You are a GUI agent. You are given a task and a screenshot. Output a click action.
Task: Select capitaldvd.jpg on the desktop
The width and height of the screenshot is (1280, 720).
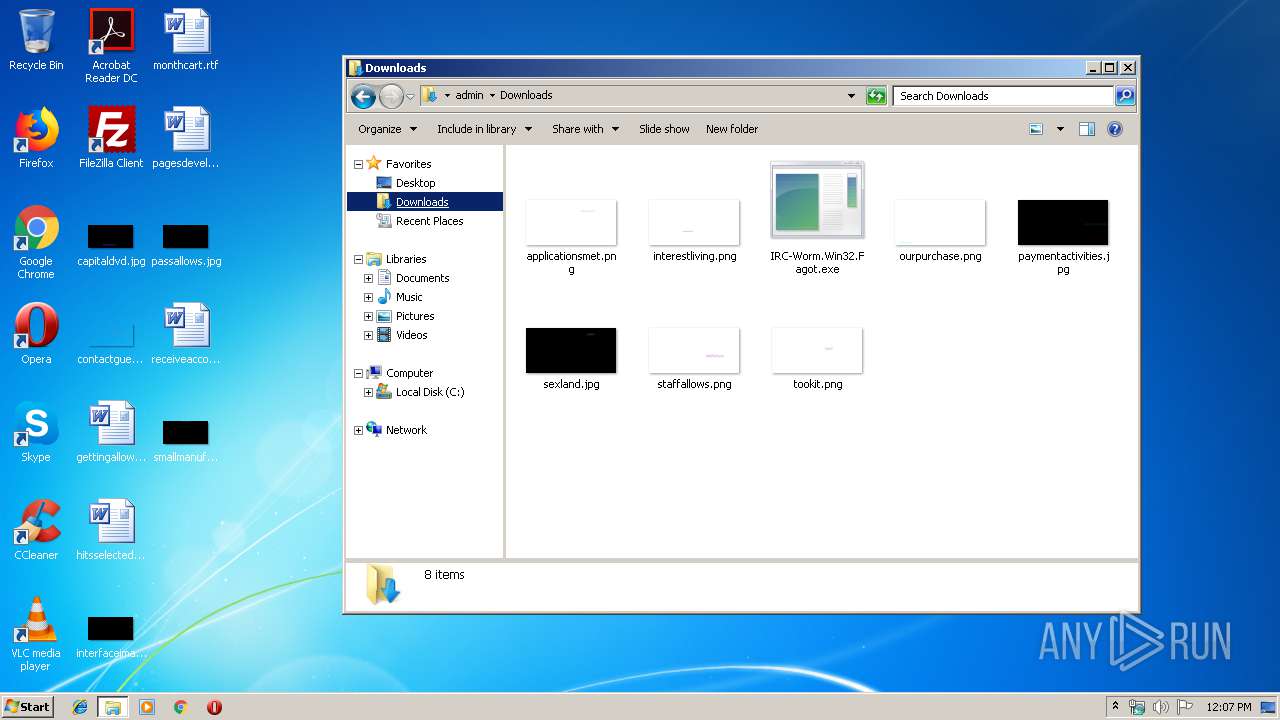coord(111,246)
